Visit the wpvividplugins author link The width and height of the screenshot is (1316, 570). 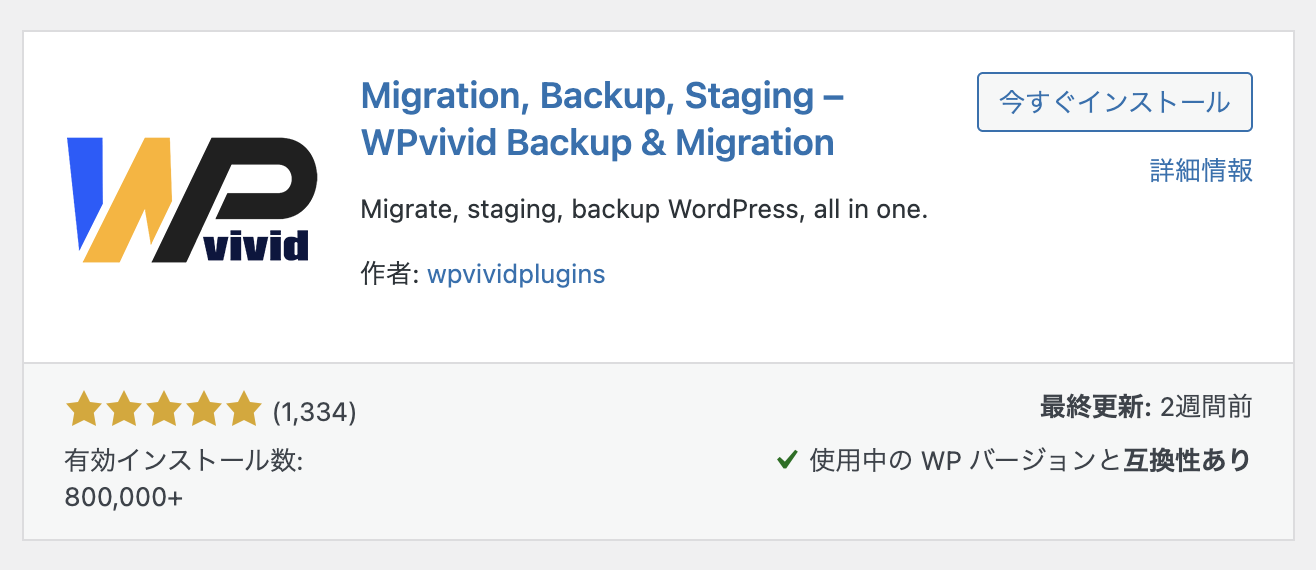[x=515, y=274]
